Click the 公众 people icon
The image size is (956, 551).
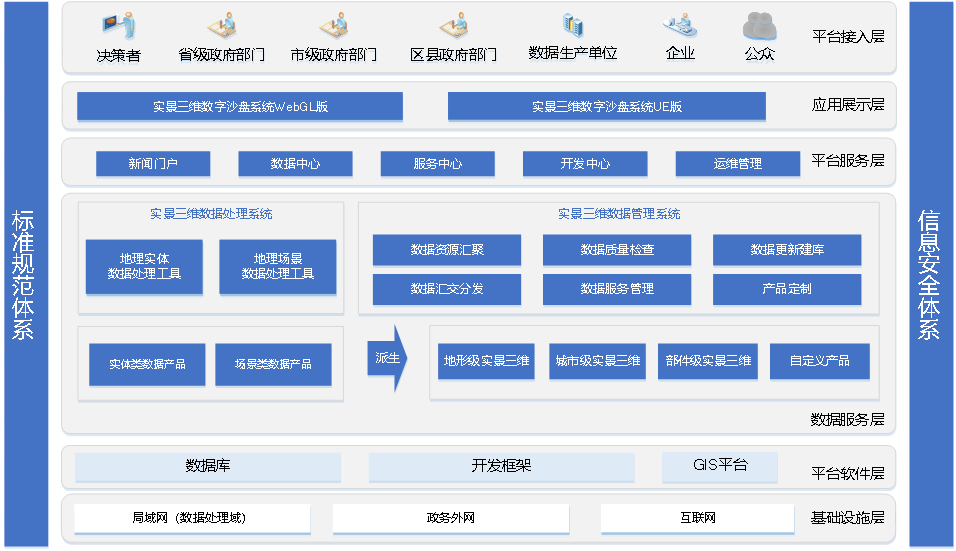760,26
